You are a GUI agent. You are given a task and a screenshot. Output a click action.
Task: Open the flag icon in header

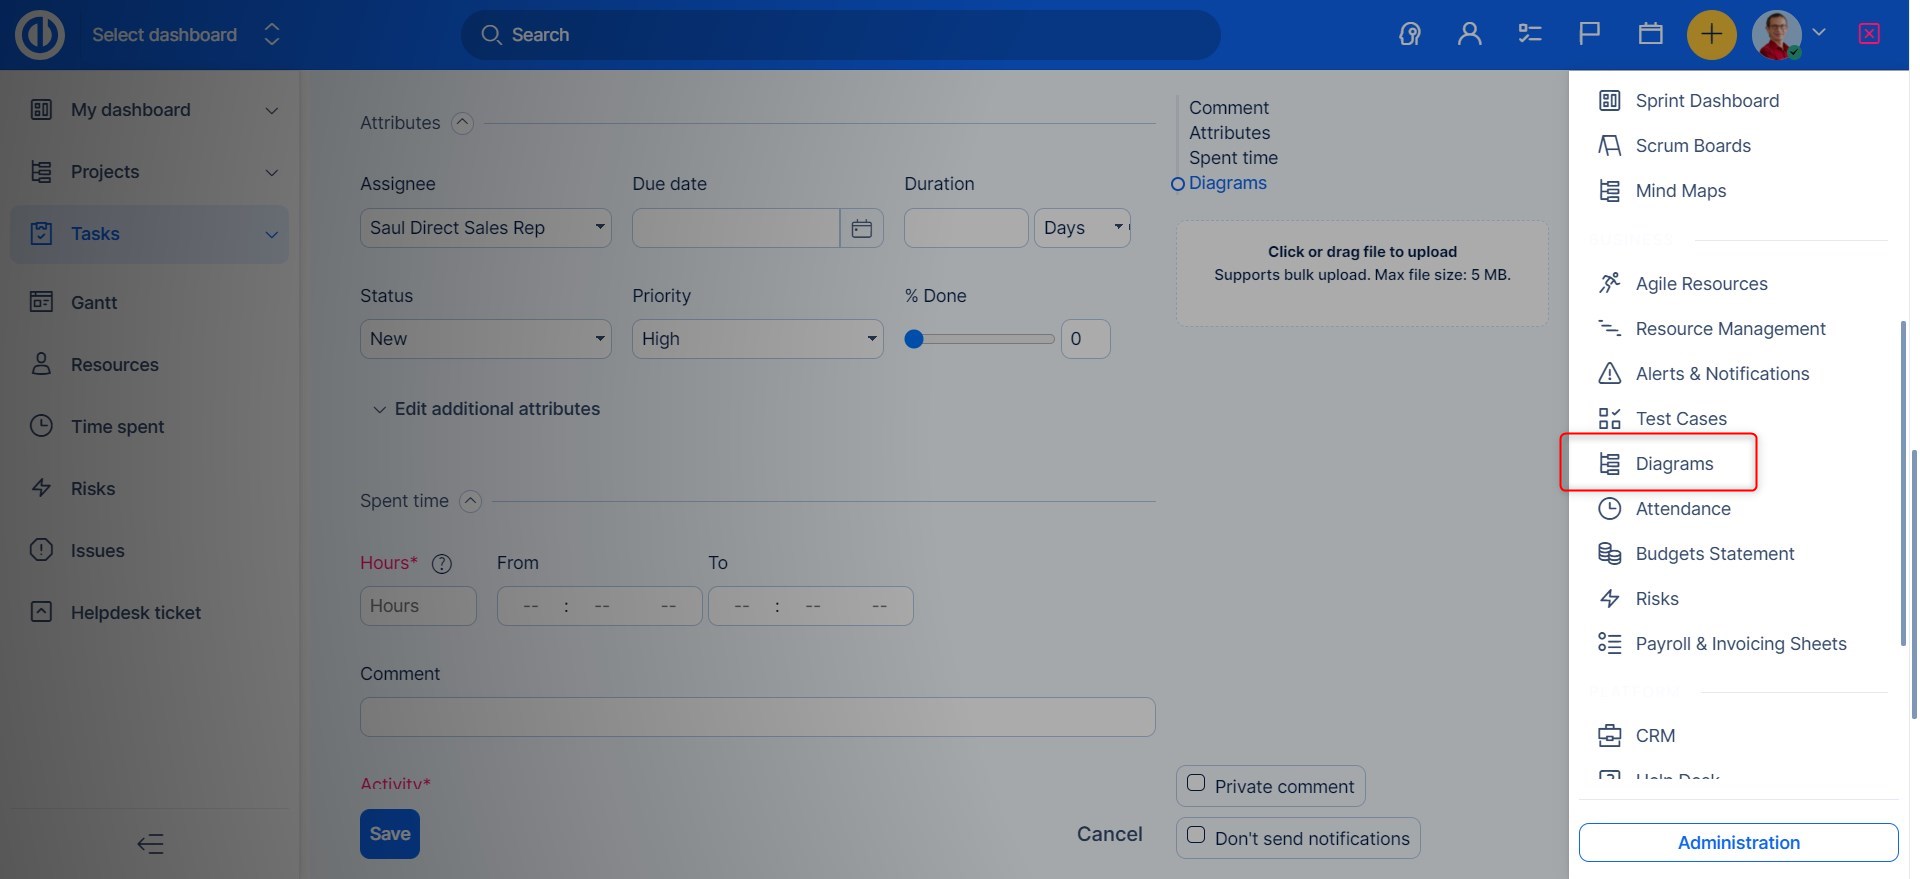coord(1589,34)
